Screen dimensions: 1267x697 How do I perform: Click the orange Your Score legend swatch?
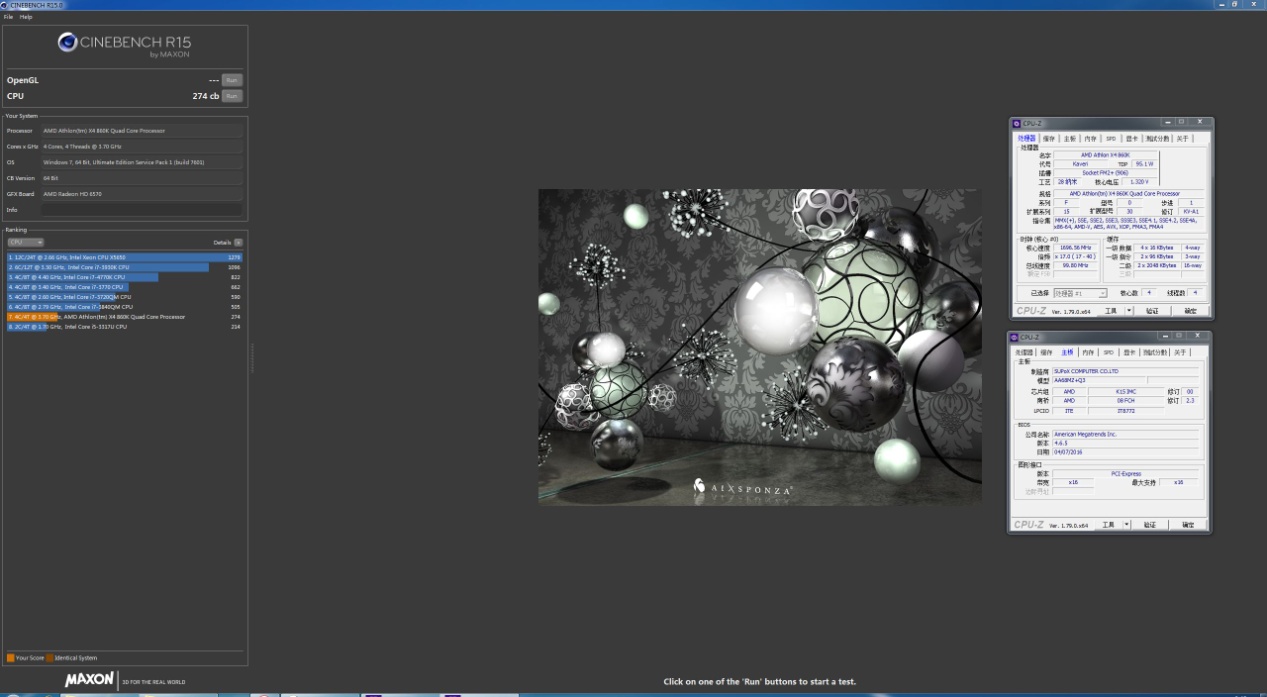point(10,658)
